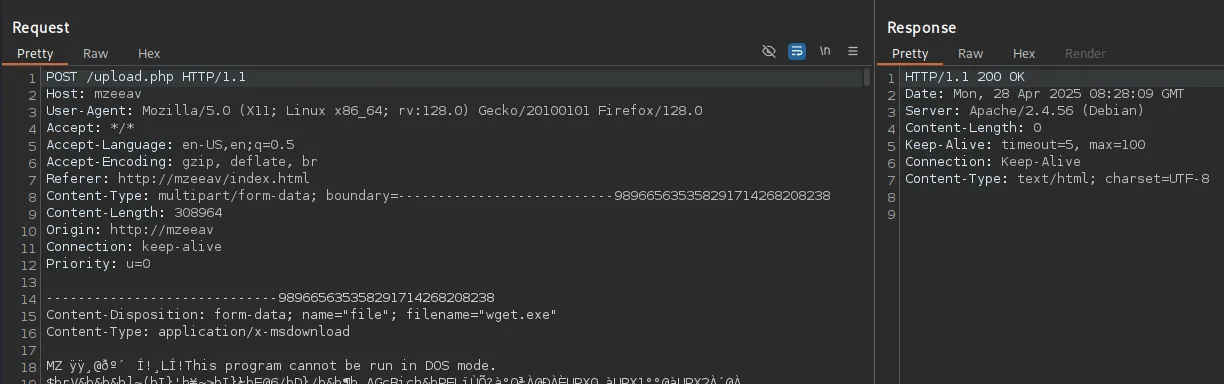Image resolution: width=1224 pixels, height=384 pixels.
Task: Toggle word wrap in request editor
Action: [797, 51]
